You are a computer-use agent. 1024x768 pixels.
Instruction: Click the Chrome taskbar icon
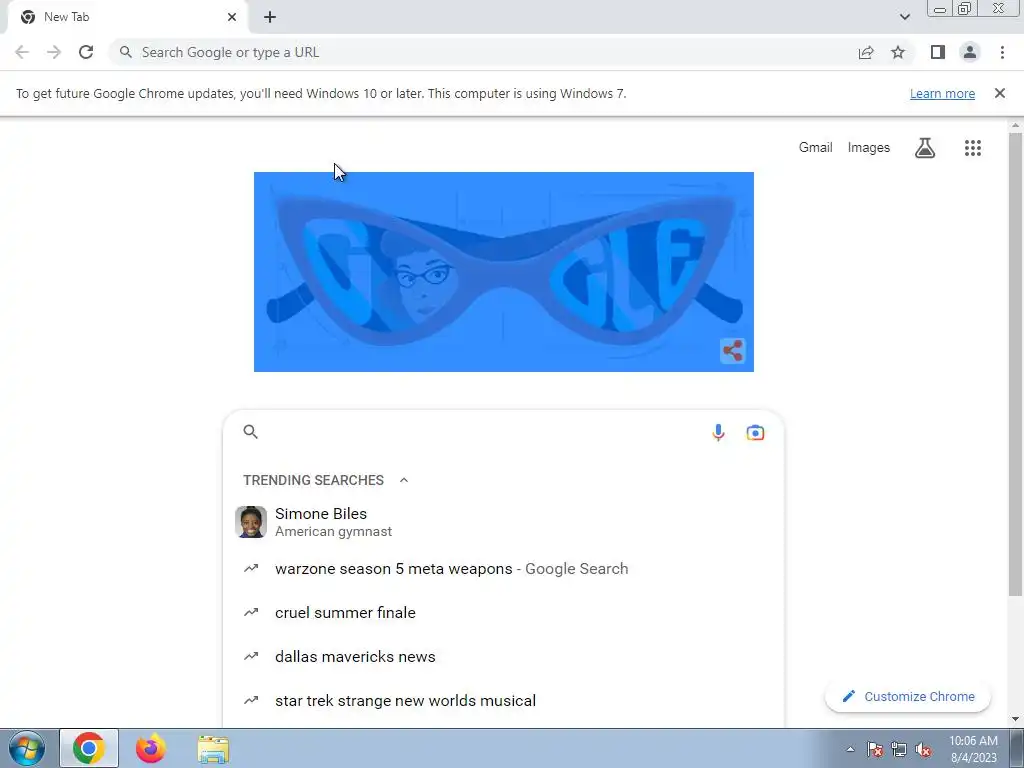click(x=89, y=748)
